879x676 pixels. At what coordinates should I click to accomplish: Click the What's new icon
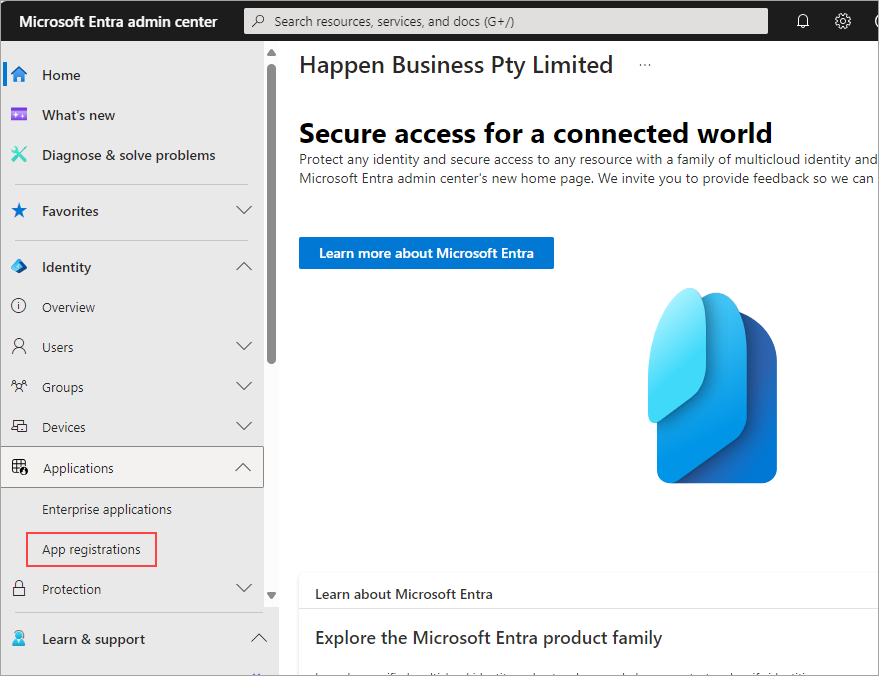(x=19, y=115)
